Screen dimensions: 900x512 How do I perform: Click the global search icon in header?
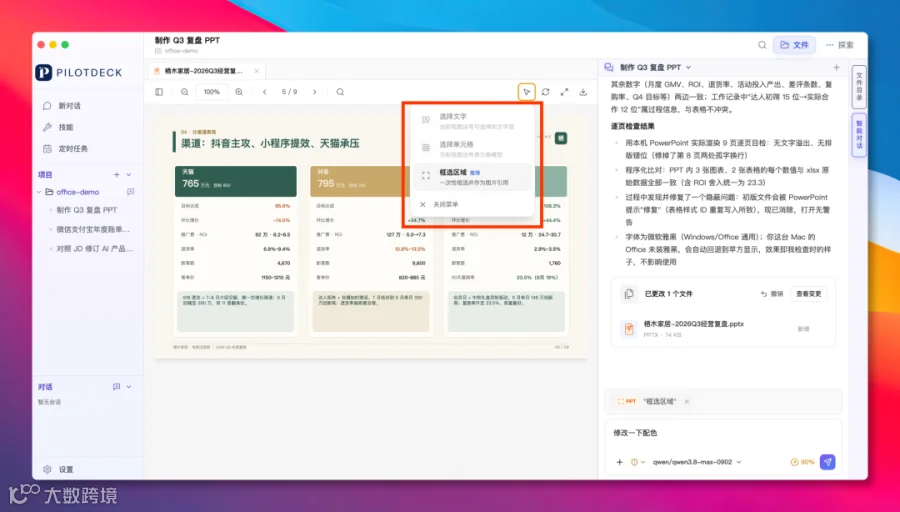tap(762, 45)
